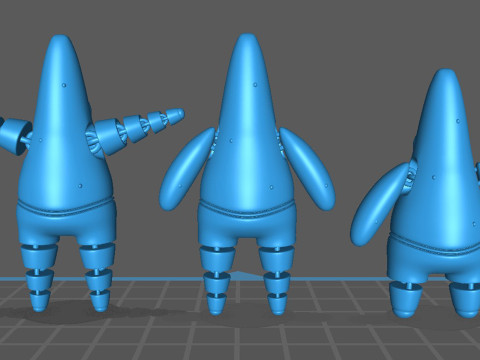Select the middle model with both arms down
480x360 pixels.
click(247, 173)
